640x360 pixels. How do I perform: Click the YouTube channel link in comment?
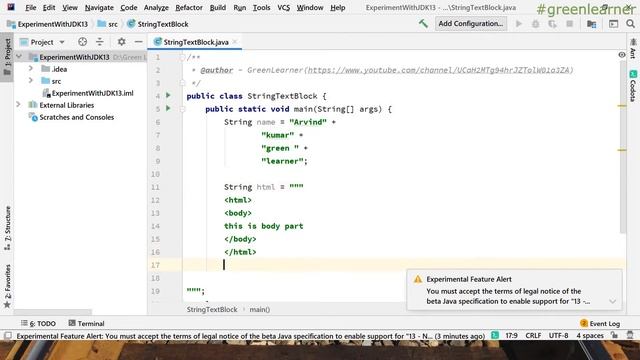[x=438, y=70]
